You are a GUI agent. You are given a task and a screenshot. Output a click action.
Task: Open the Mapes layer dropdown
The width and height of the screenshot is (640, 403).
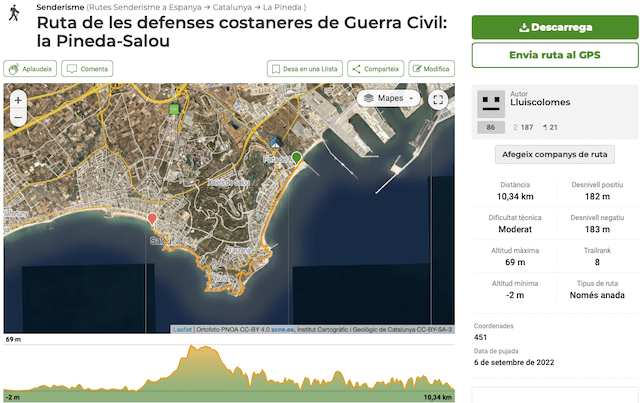[390, 98]
